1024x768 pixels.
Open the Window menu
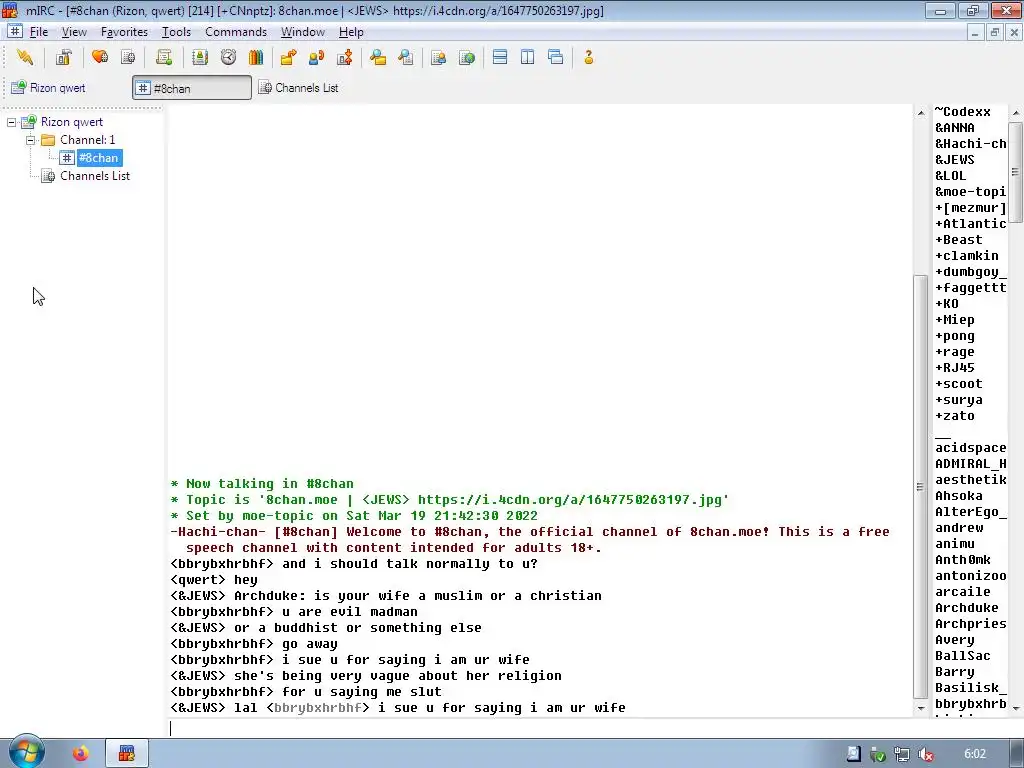click(x=302, y=32)
